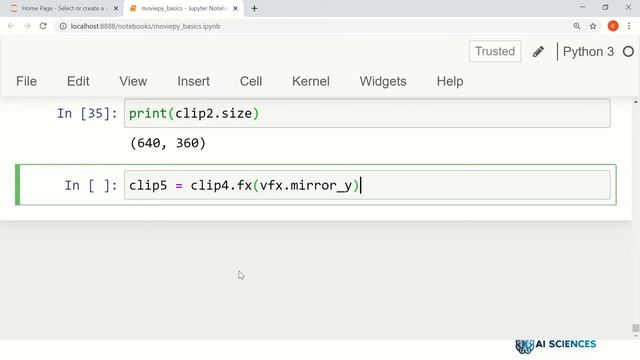Click the Python 3 kernel name
Screen dimensions: 640x360
point(588,51)
